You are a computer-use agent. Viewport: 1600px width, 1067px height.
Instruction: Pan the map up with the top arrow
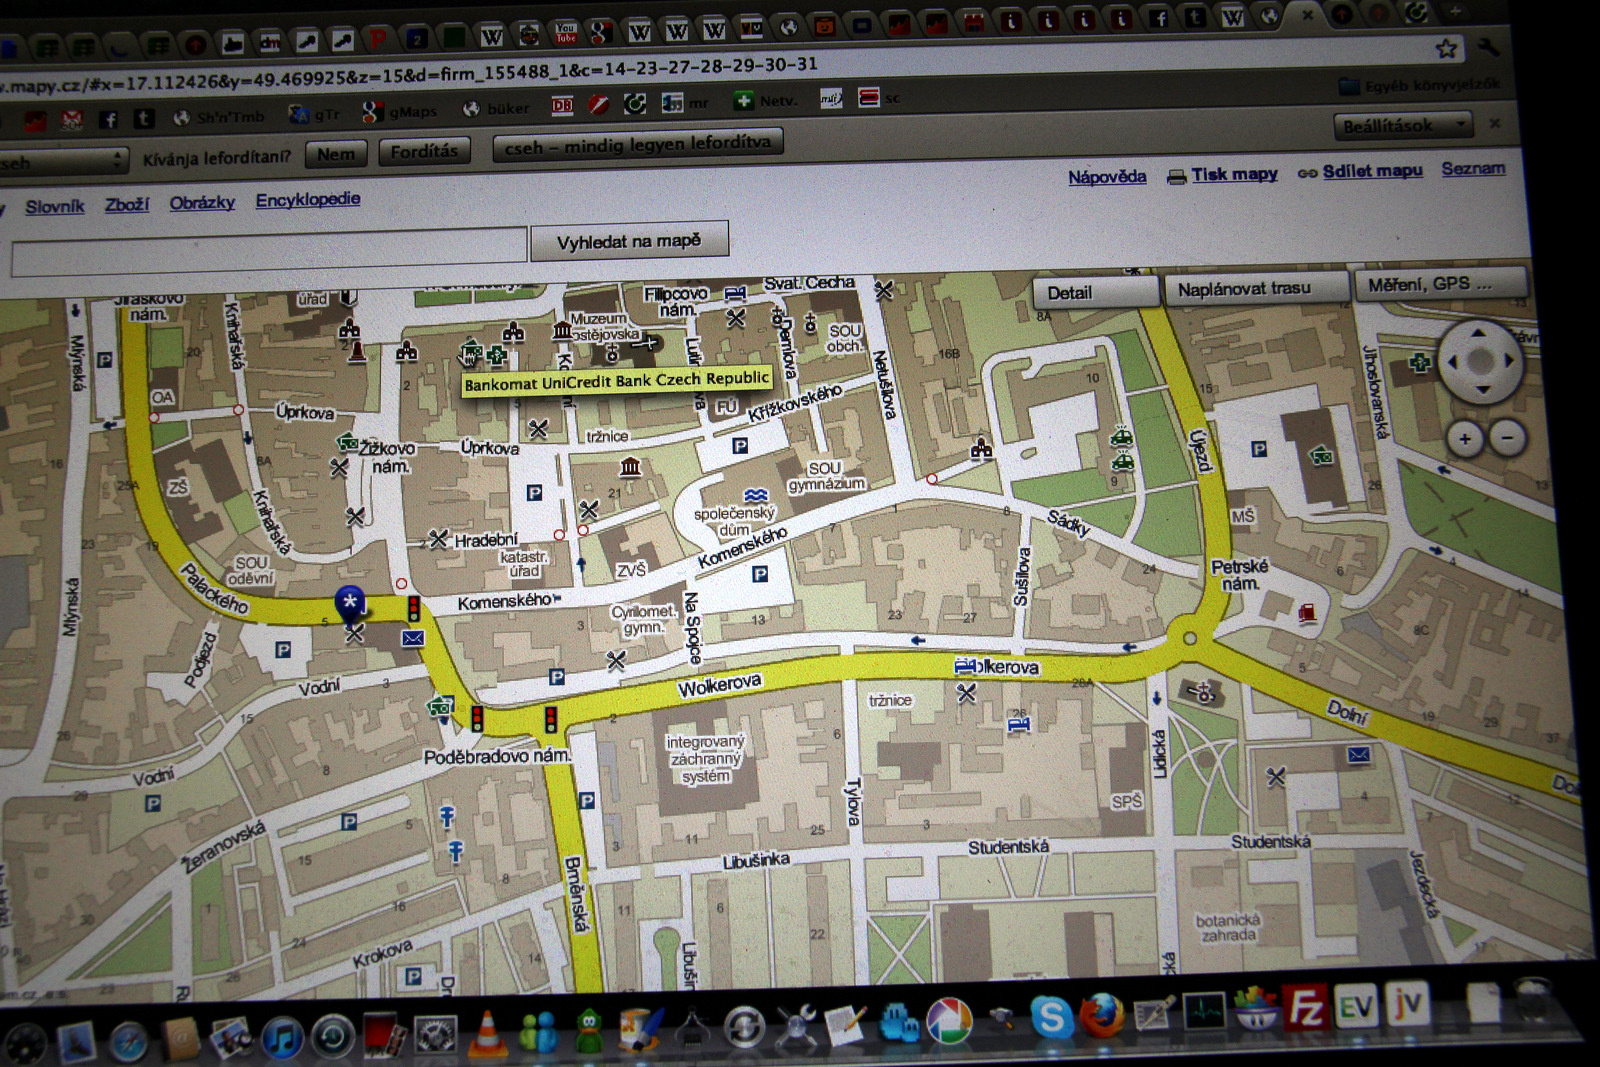(x=1478, y=334)
